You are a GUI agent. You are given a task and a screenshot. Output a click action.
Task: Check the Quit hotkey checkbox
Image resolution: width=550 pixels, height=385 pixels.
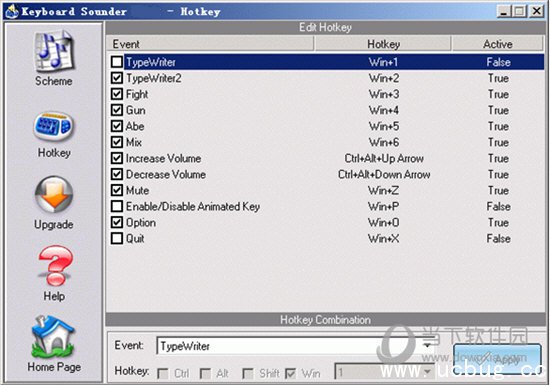(116, 238)
